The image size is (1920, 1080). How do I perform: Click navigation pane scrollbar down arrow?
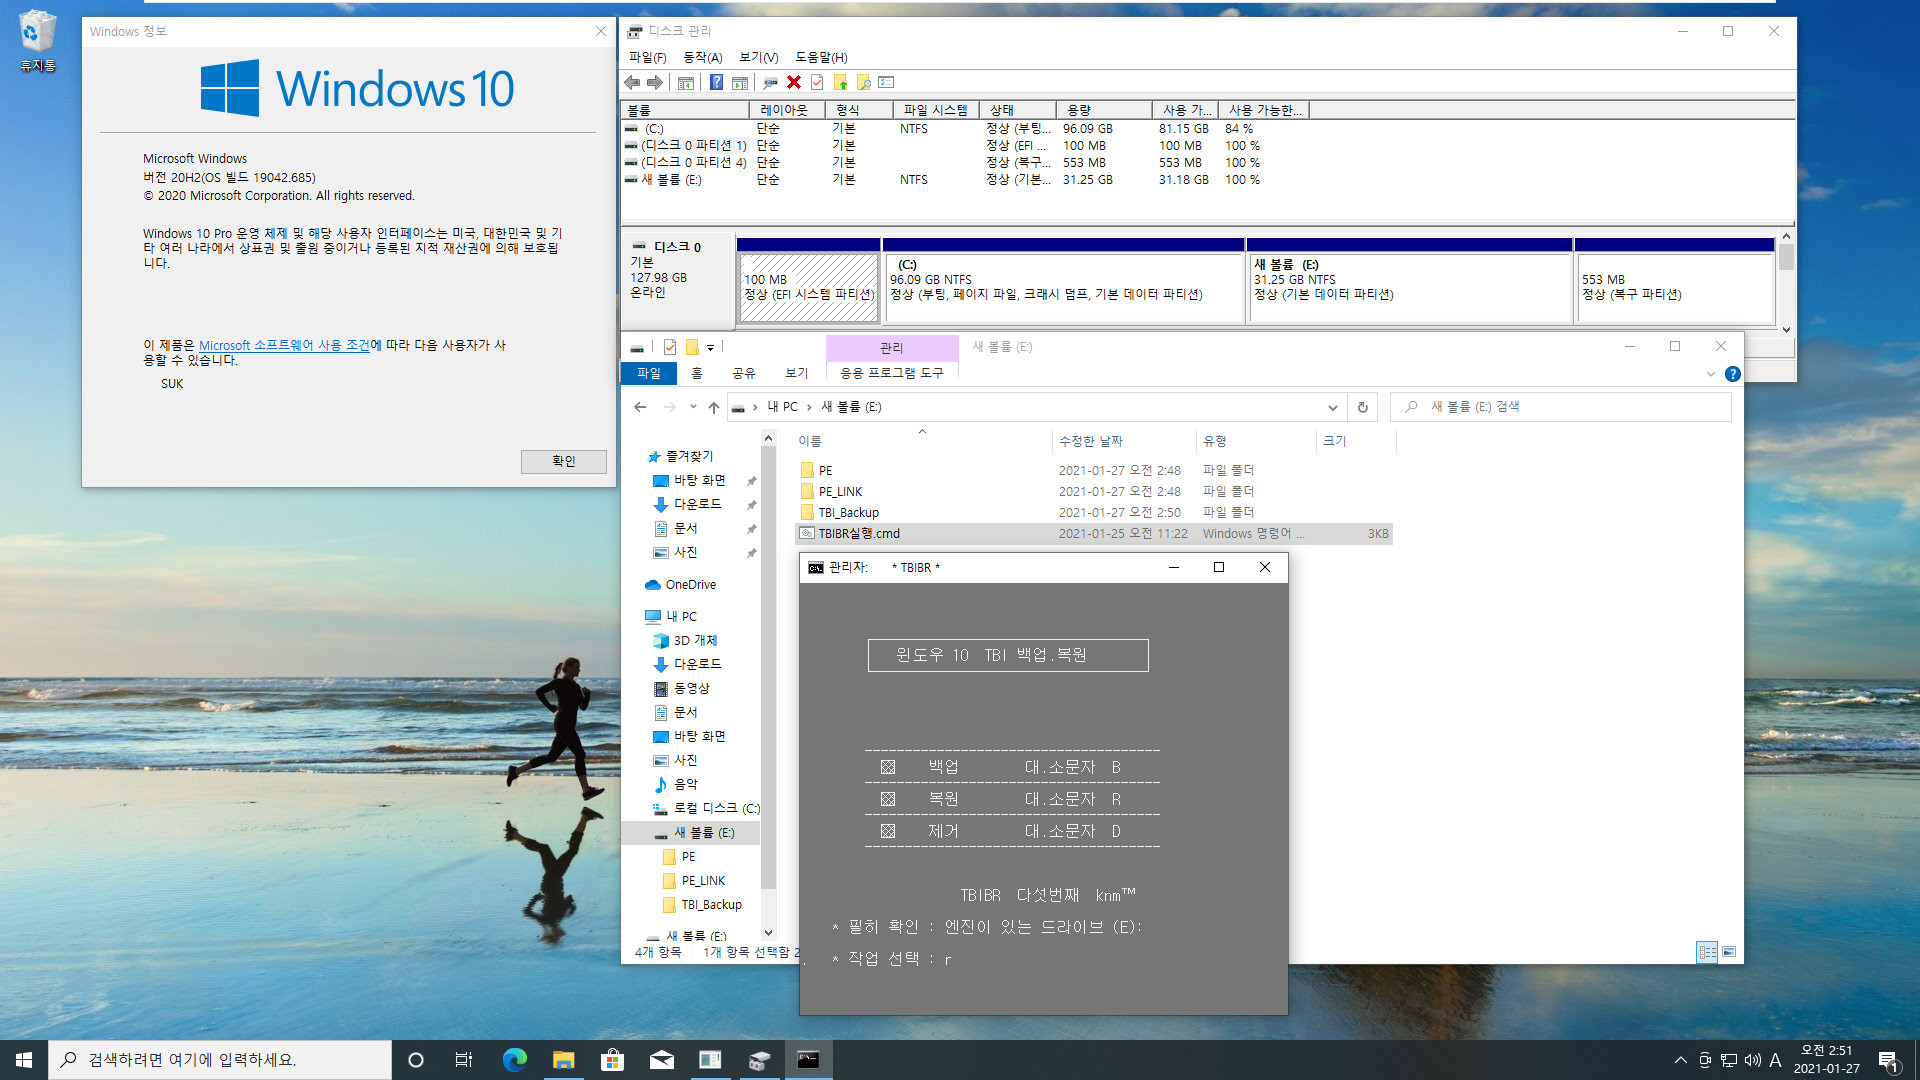pos(768,933)
